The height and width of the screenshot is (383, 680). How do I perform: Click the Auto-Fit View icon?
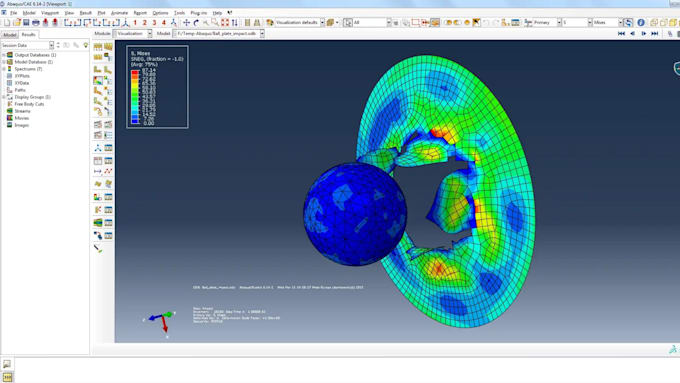coord(225,23)
